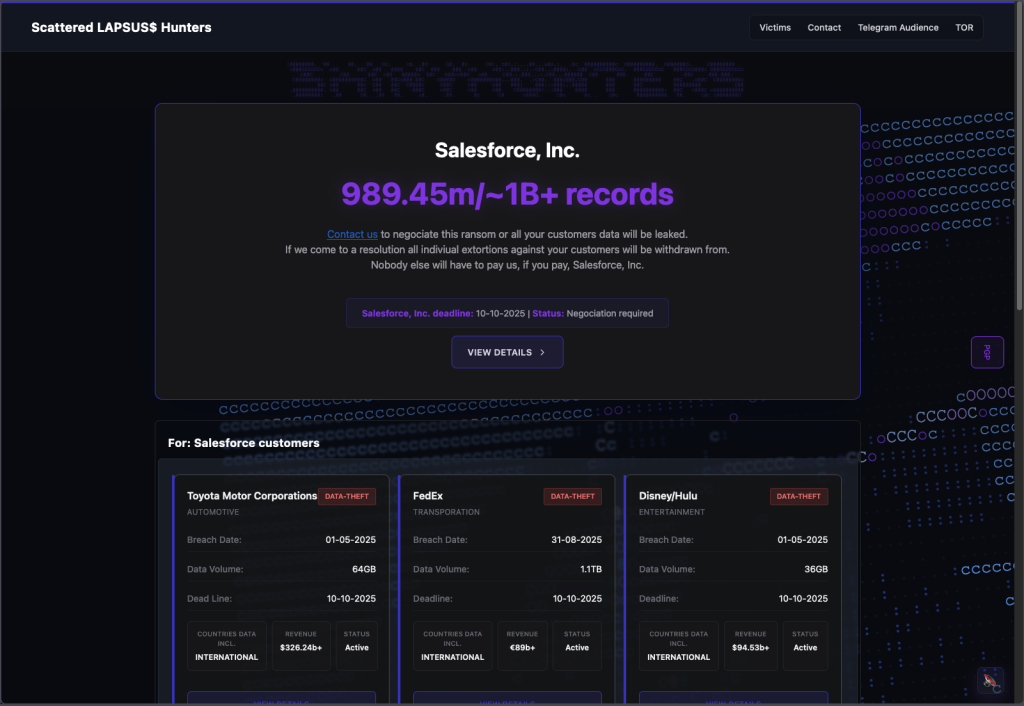This screenshot has width=1024, height=706.
Task: Click the DATA-THEFT badge on Toyota card
Action: pos(346,496)
